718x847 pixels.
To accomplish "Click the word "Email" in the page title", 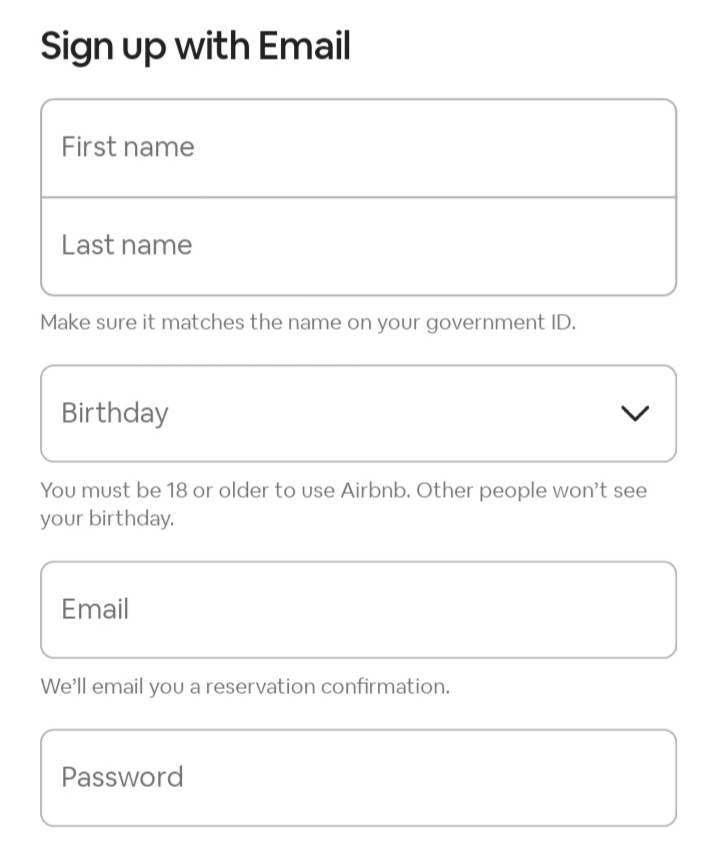I will coord(304,46).
